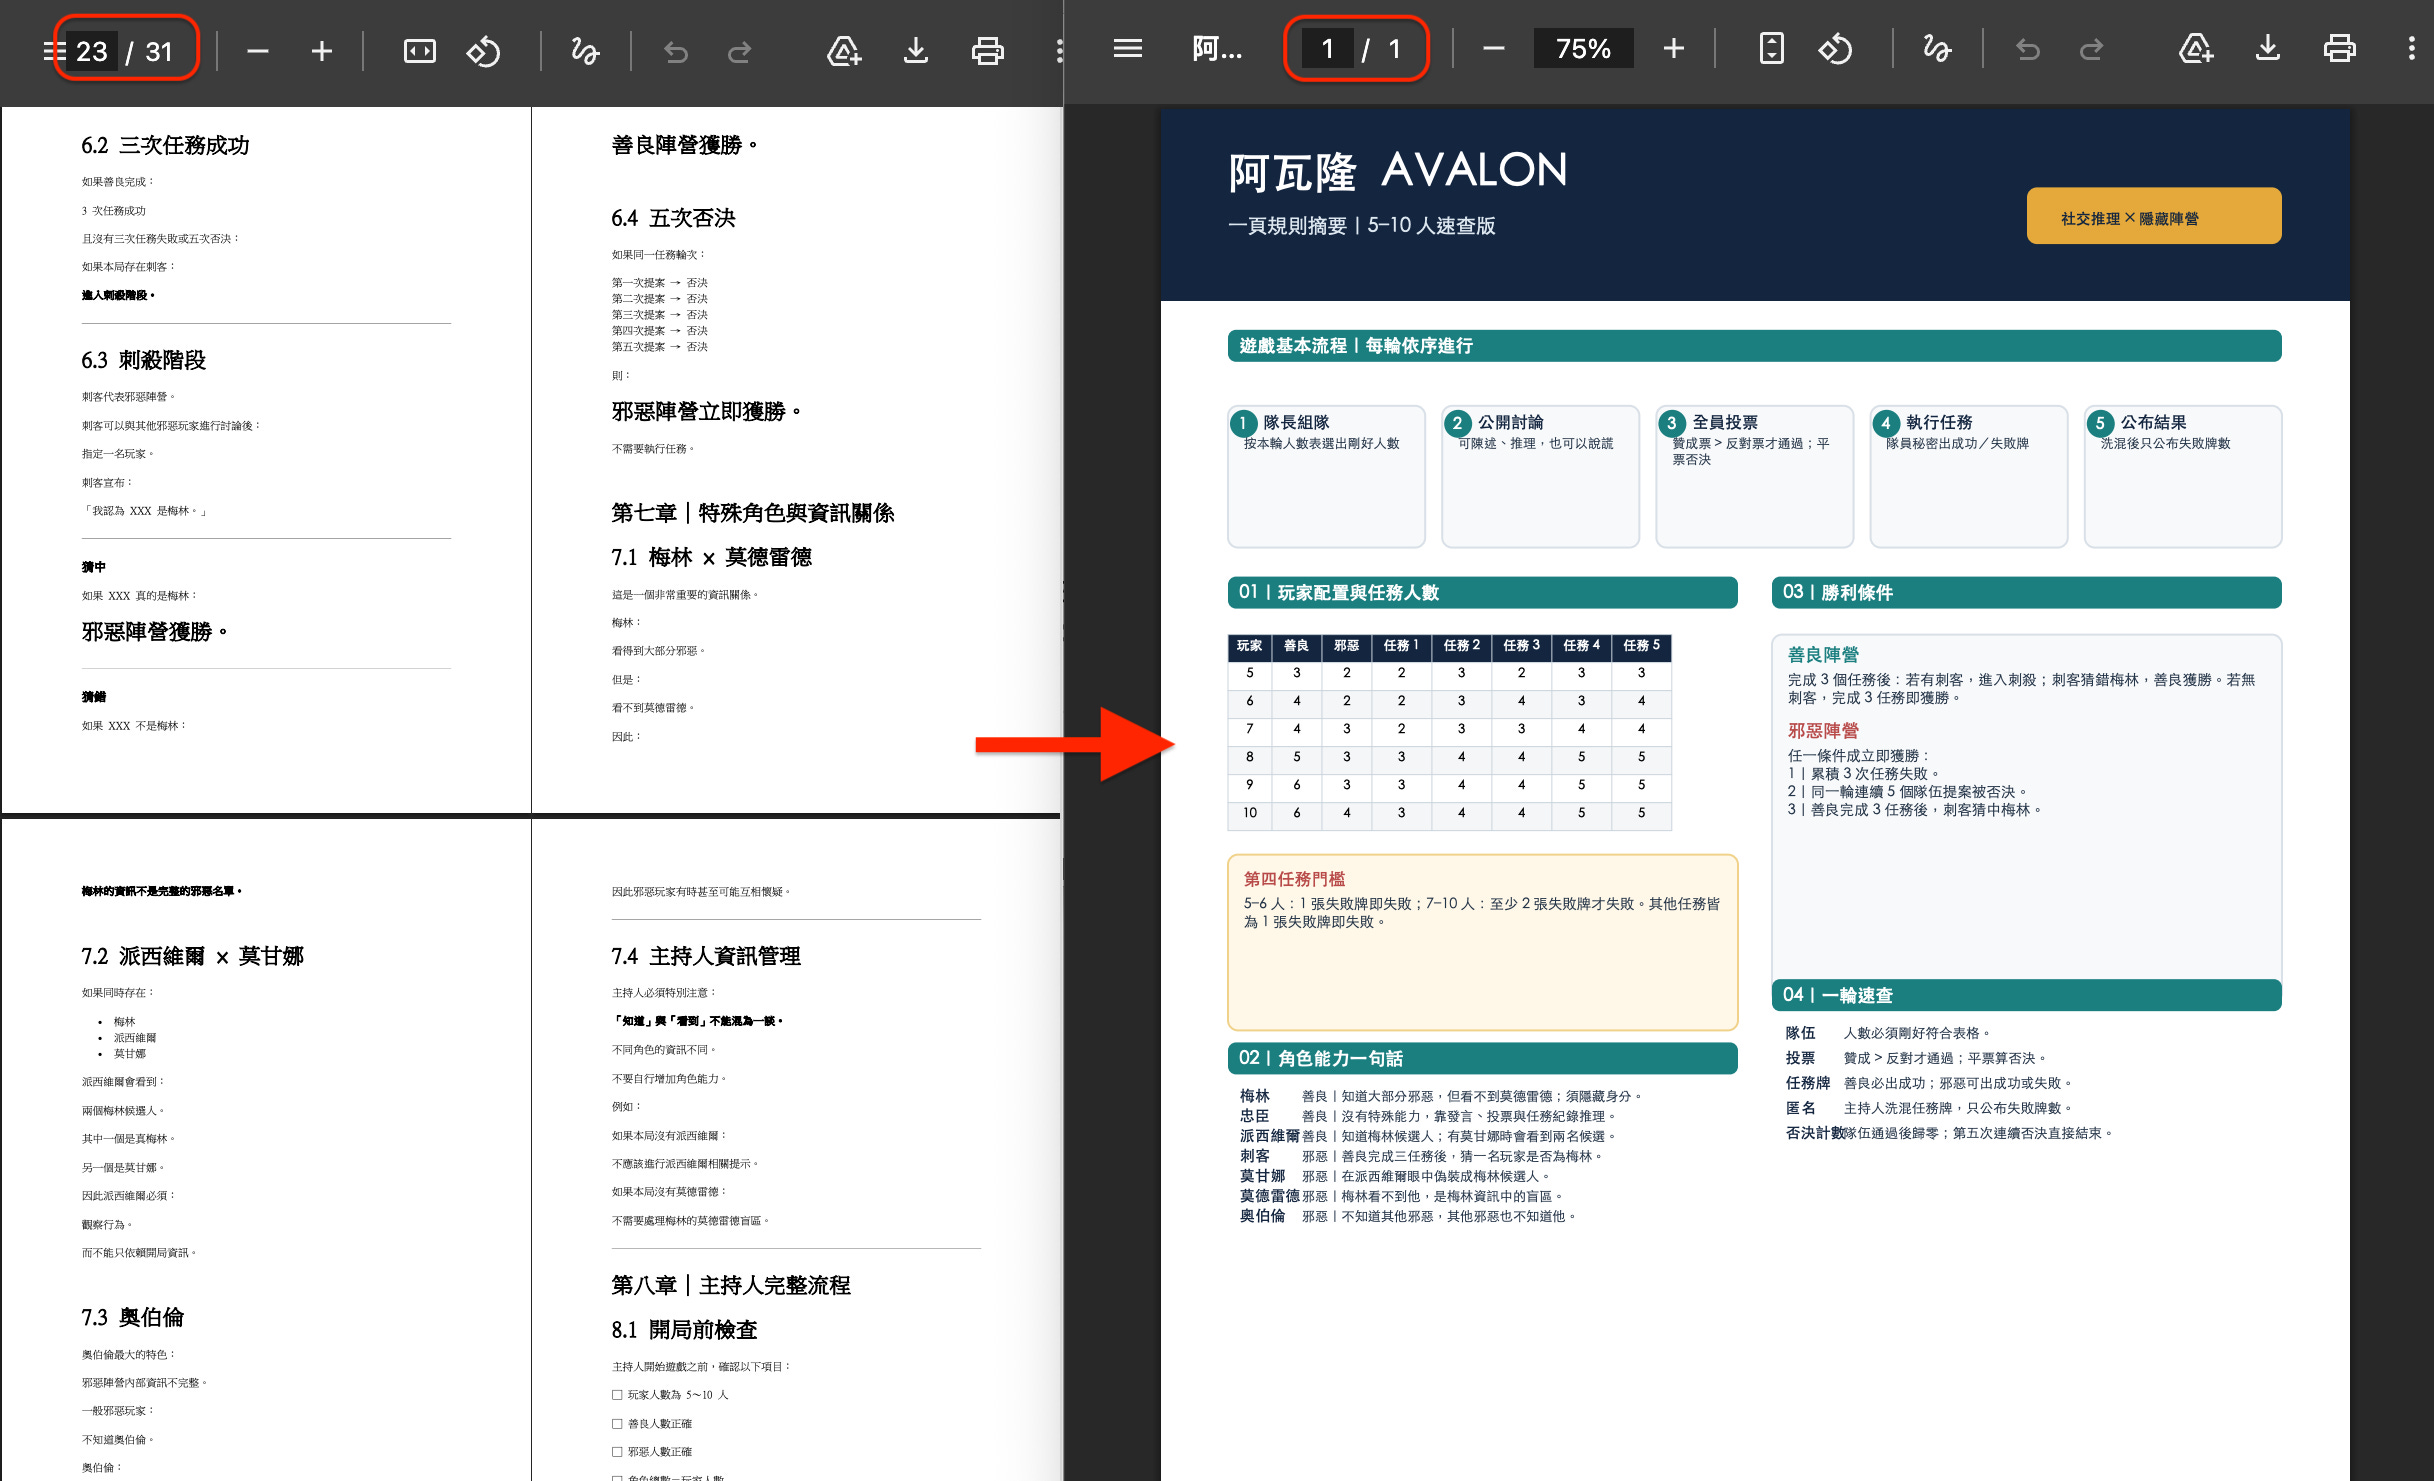Screen dimensions: 2434x1481
Task: Click step card 全員投票
Action: pos(1754,476)
